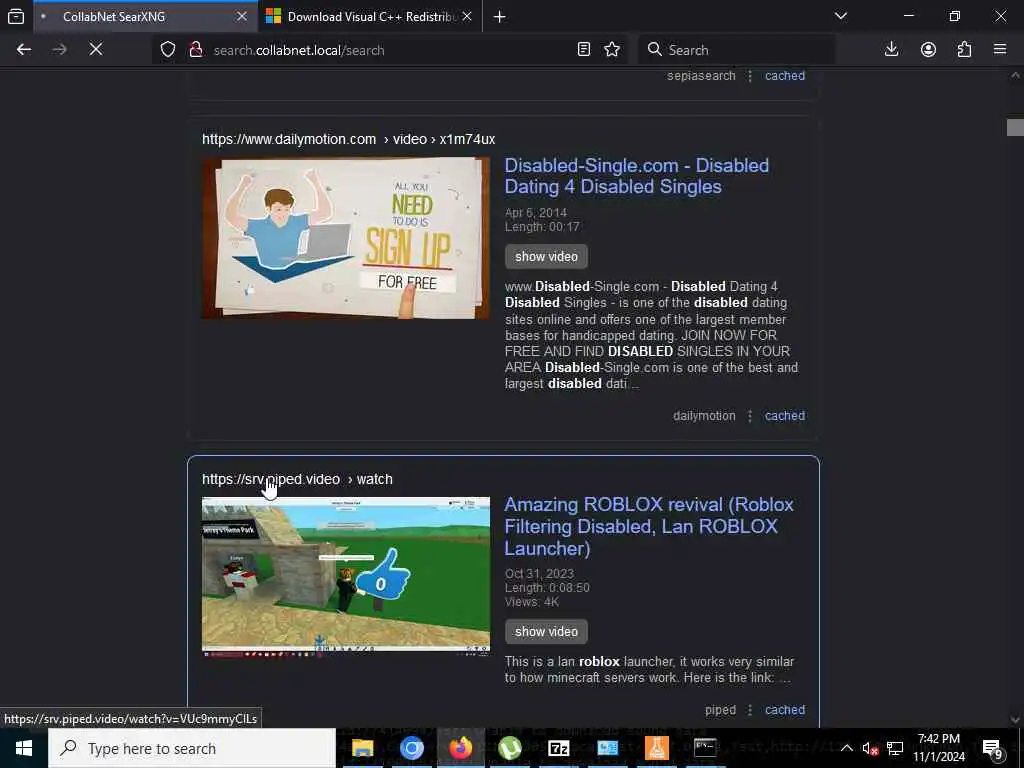Stop loading the current page
Viewport: 1024px width, 768px height.
[96, 50]
